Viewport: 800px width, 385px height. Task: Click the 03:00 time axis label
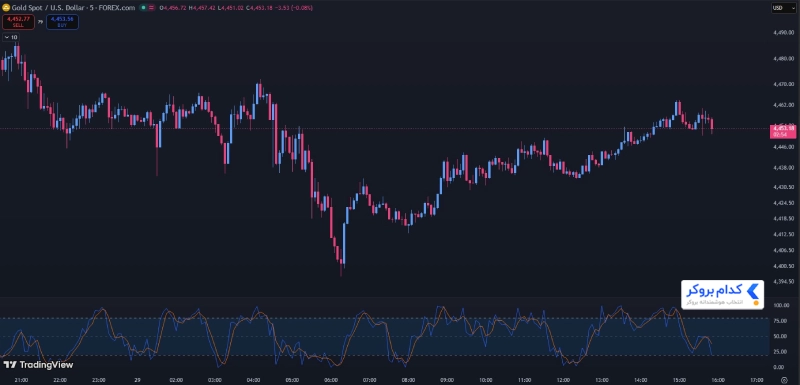[x=215, y=380]
